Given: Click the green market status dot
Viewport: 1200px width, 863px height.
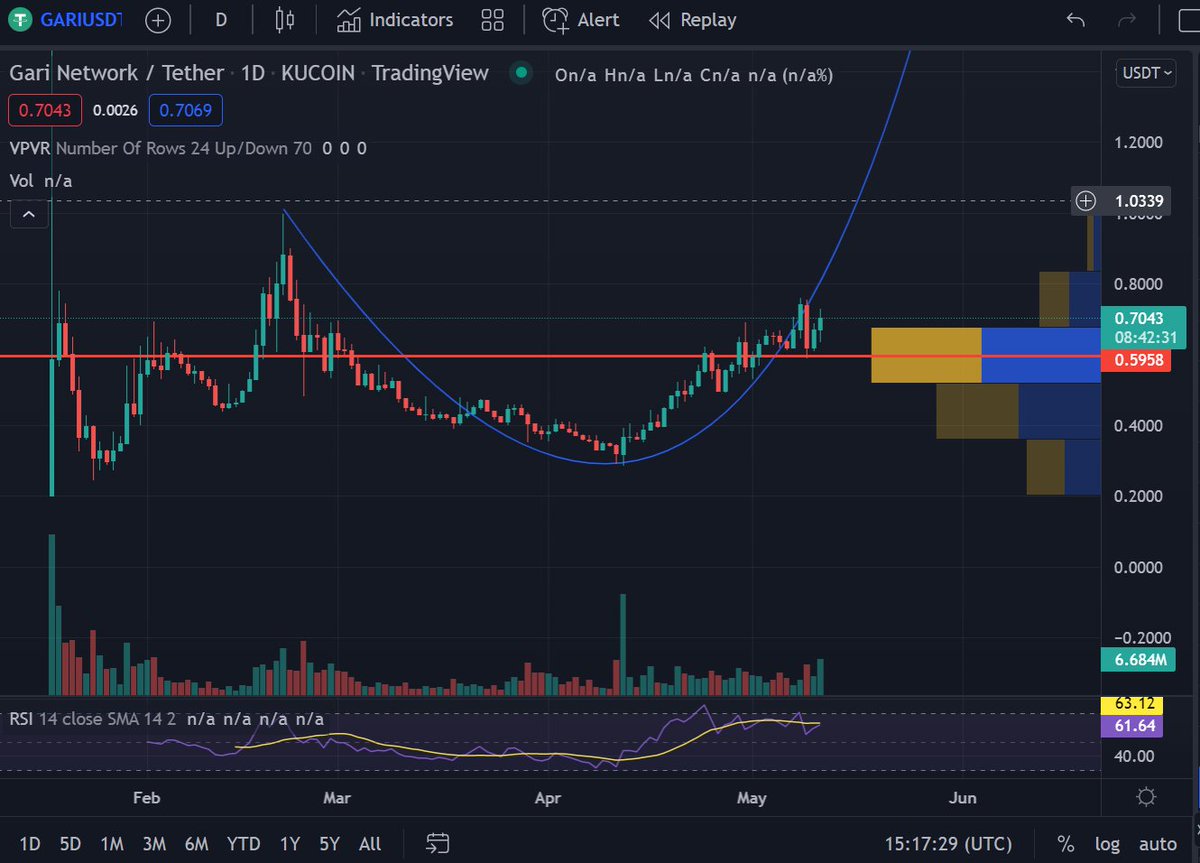Looking at the screenshot, I should (519, 73).
